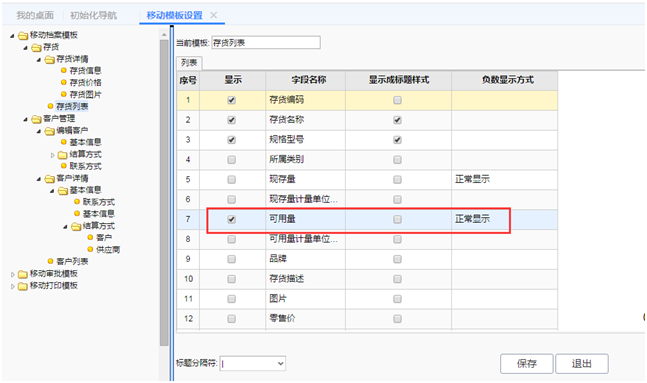Expand the 移动审批模板 node arrow

point(12,274)
